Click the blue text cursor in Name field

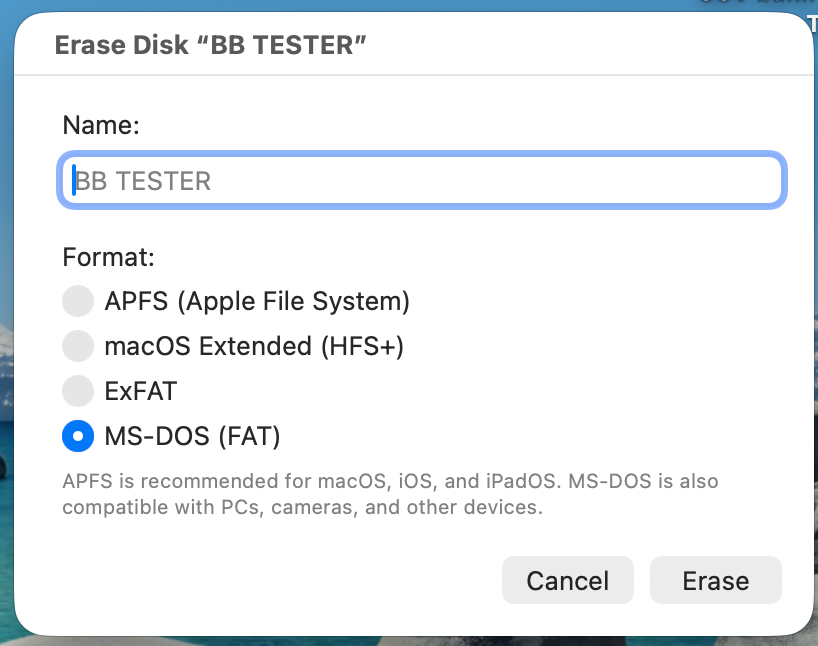[x=74, y=181]
